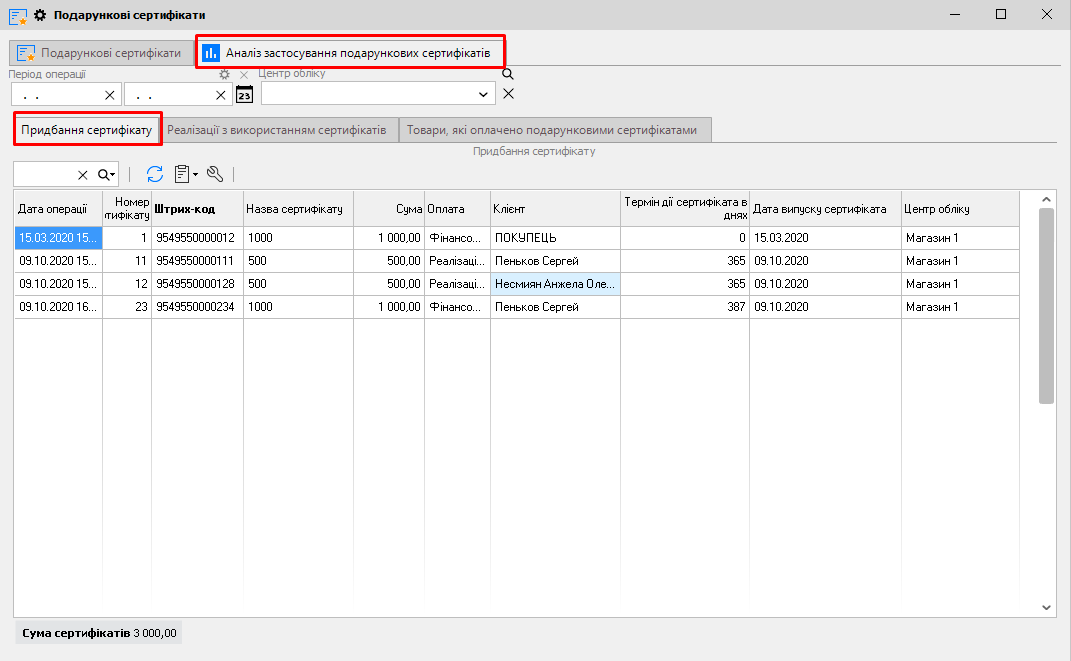The height and width of the screenshot is (661, 1071).
Task: Open Товари, які оплачено подарунковими сертифікатами tab
Action: click(x=552, y=130)
